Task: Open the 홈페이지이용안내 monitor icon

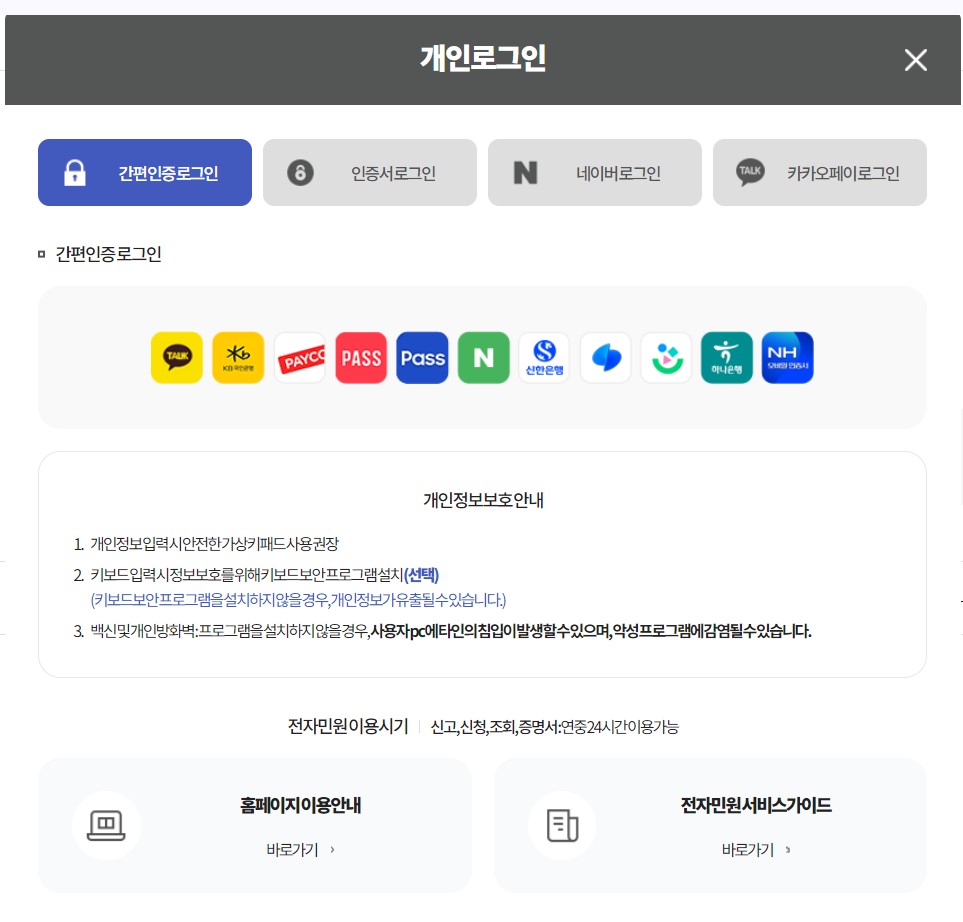Action: point(107,825)
